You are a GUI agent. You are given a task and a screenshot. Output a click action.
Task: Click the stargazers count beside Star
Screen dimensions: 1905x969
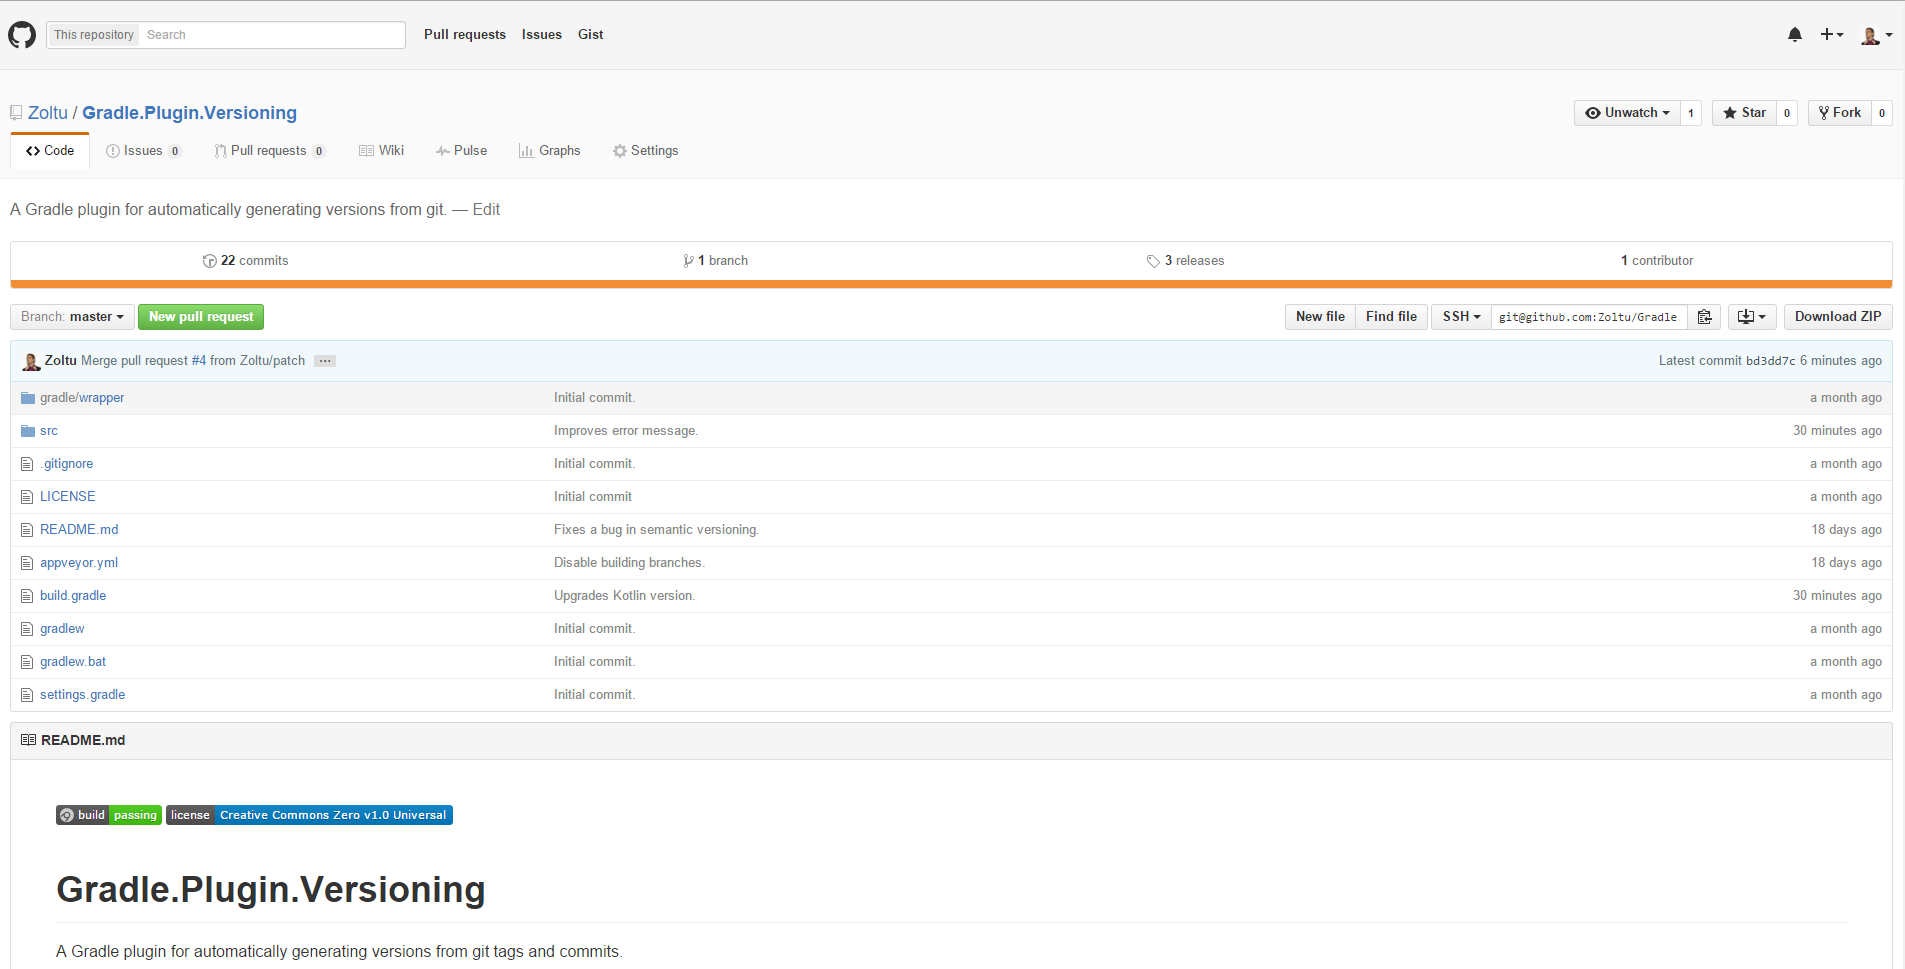[x=1787, y=113]
